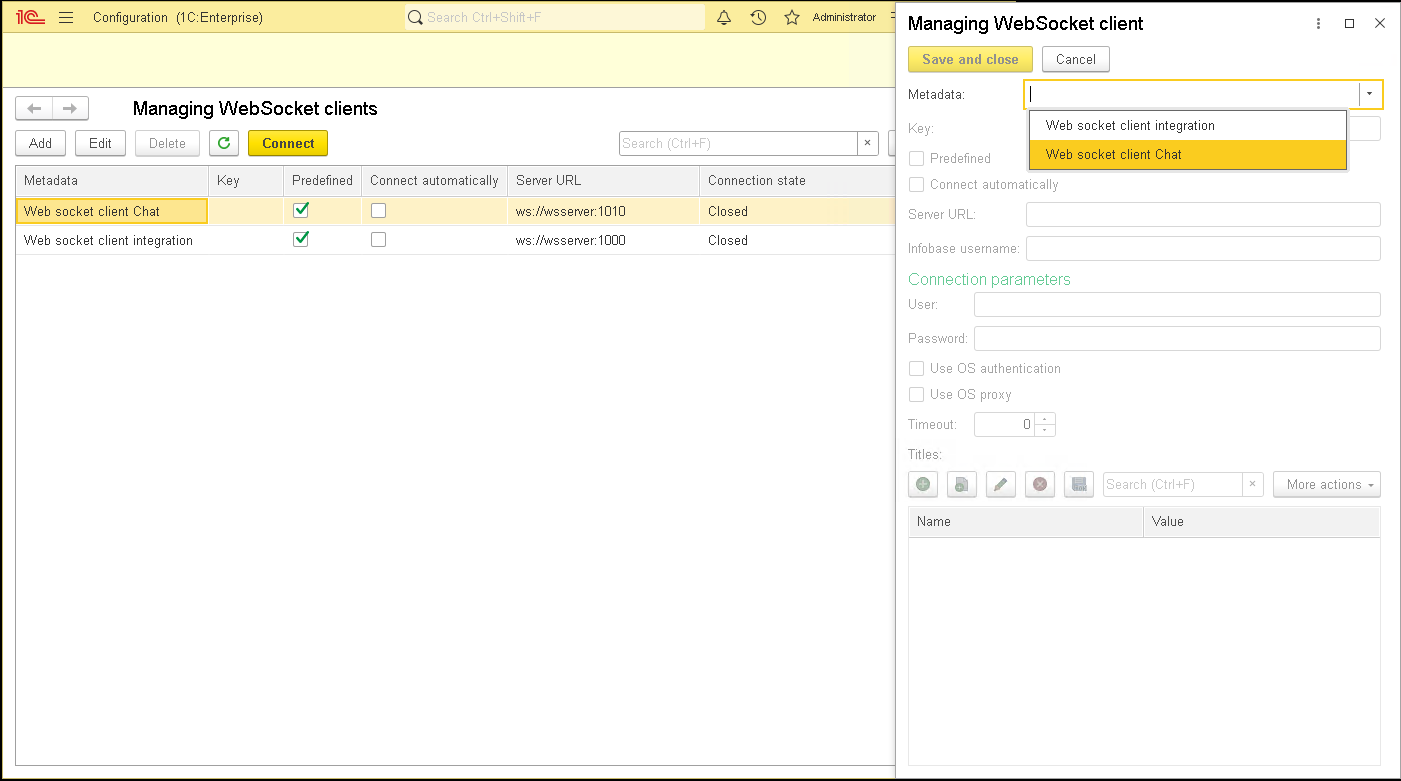This screenshot has height=781, width=1401.
Task: Focus the Titles Search field
Action: tap(1172, 484)
